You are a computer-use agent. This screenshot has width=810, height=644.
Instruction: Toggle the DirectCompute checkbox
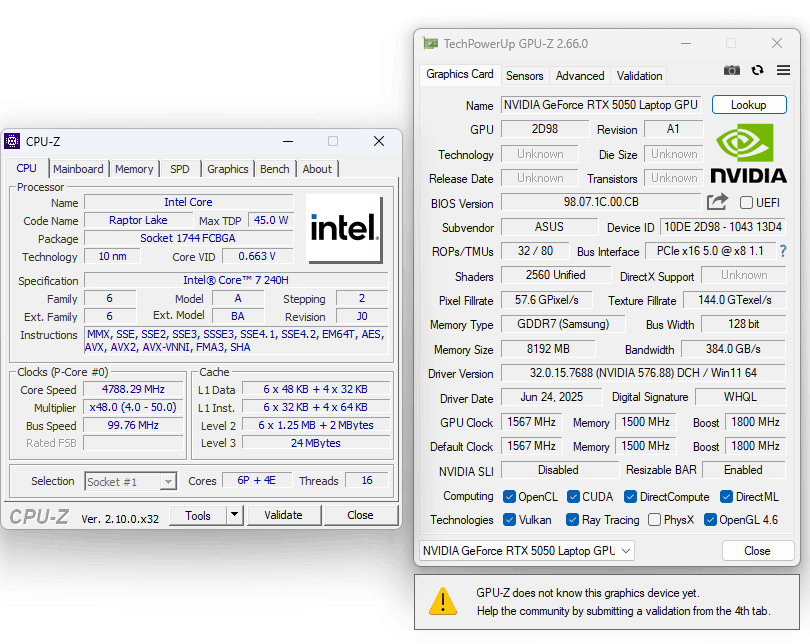tap(630, 497)
